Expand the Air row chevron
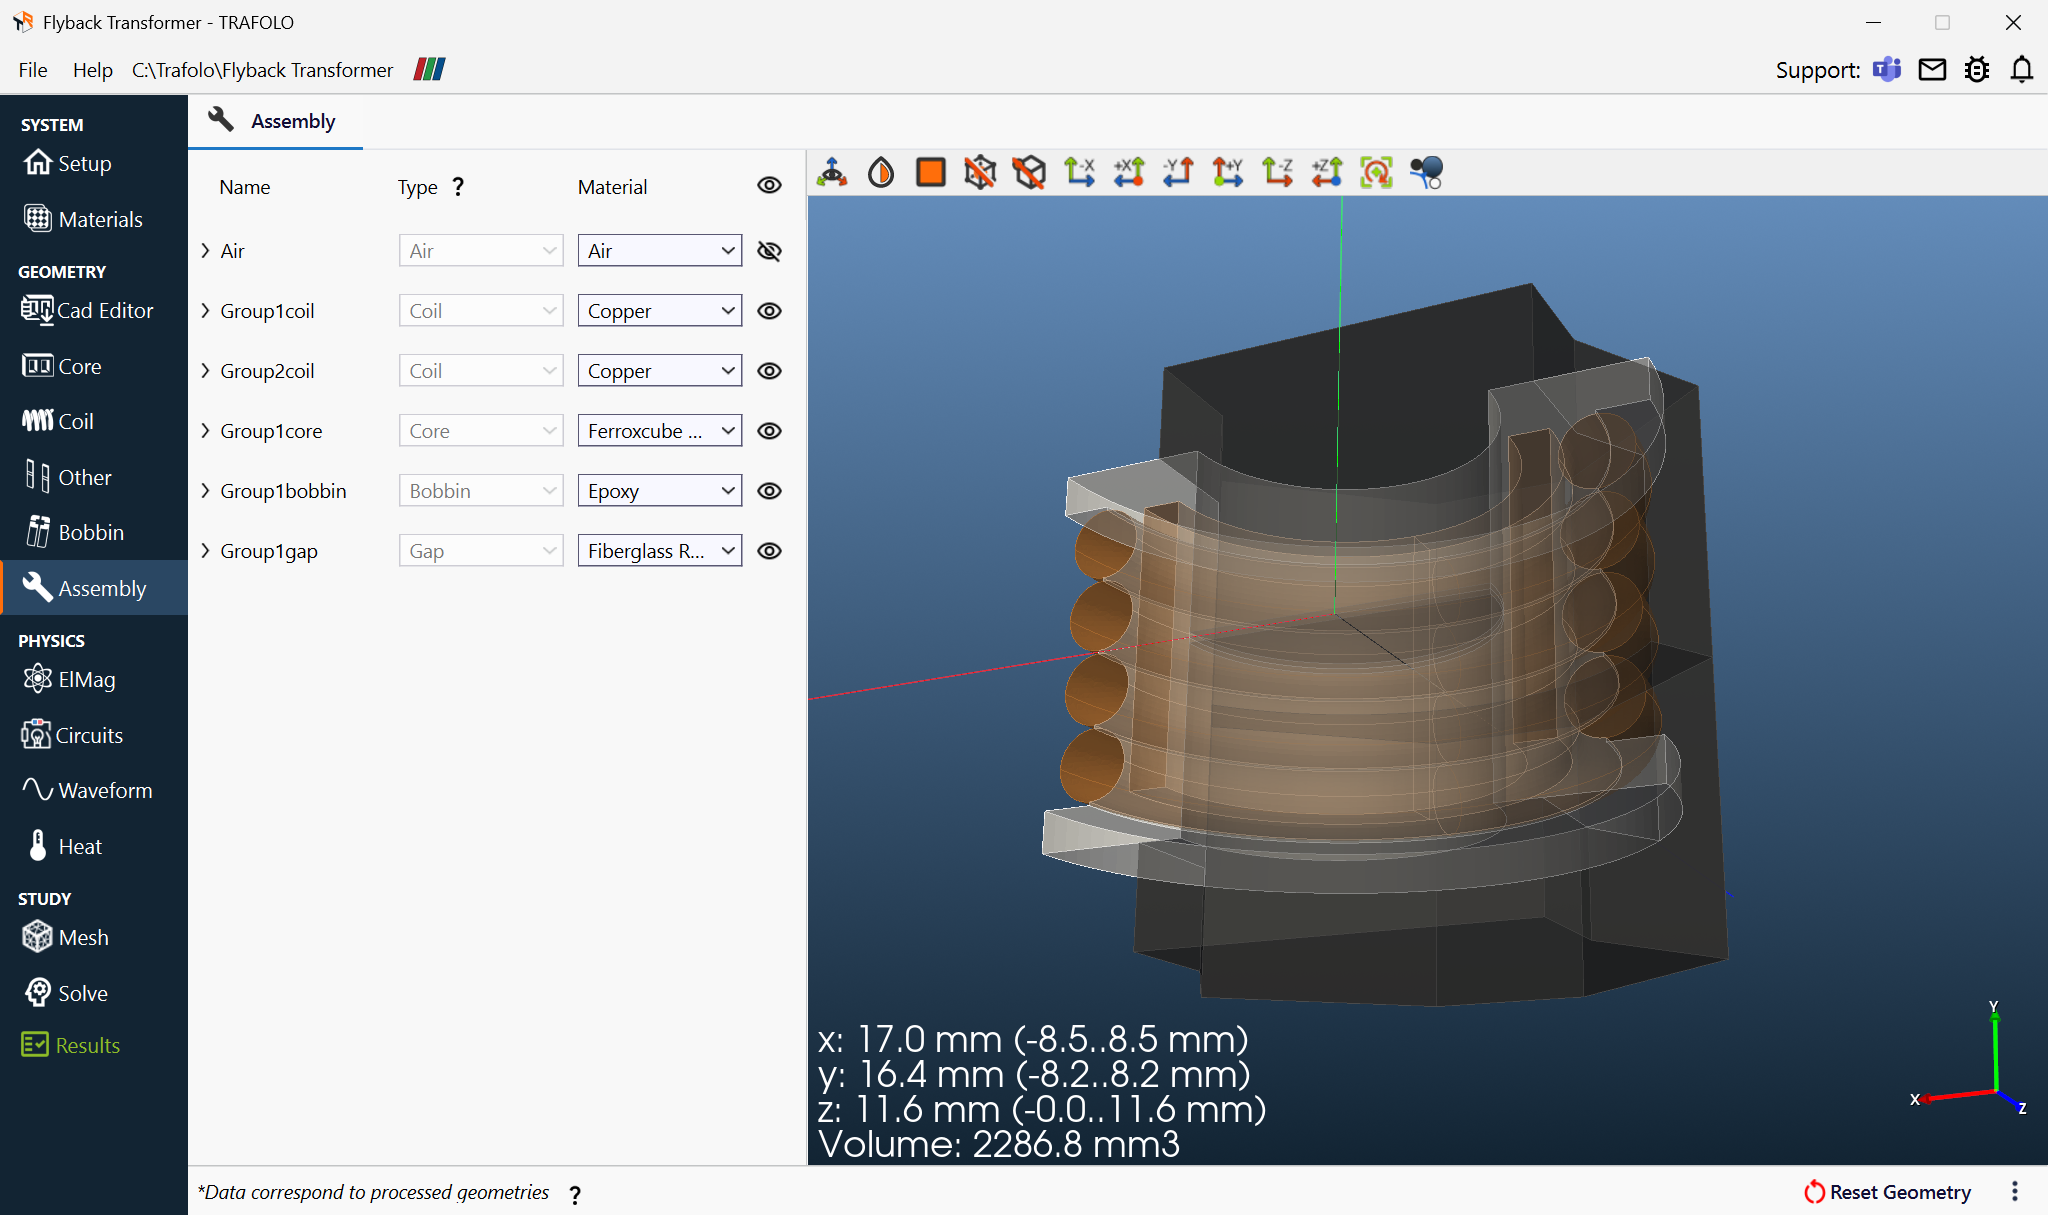 pos(205,251)
